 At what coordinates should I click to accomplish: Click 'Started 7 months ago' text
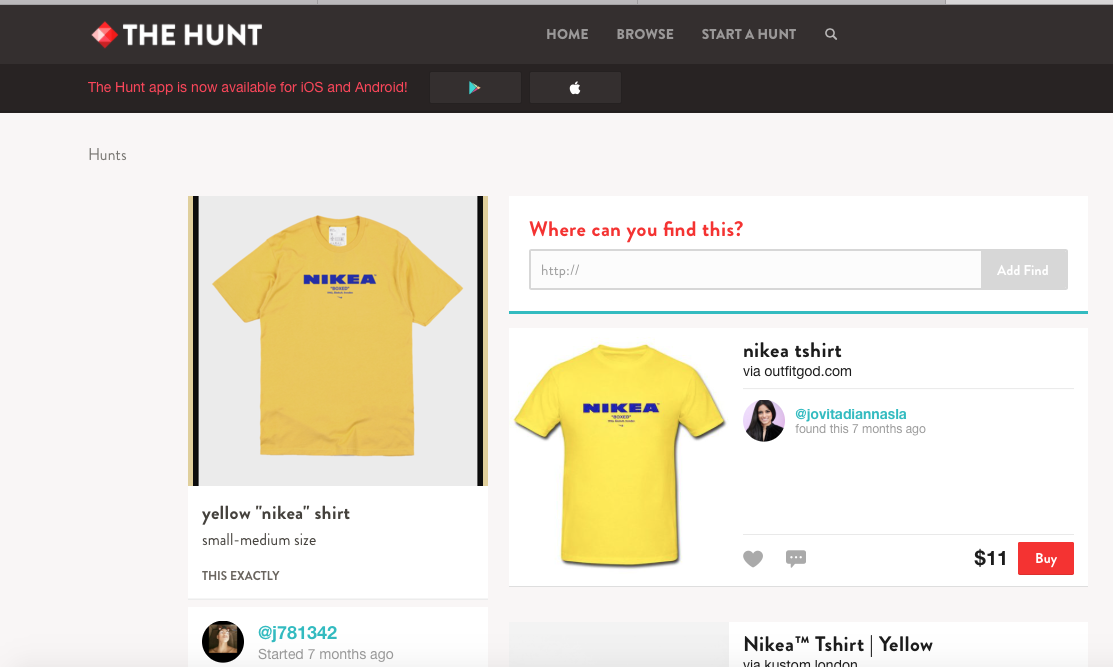click(x=325, y=654)
